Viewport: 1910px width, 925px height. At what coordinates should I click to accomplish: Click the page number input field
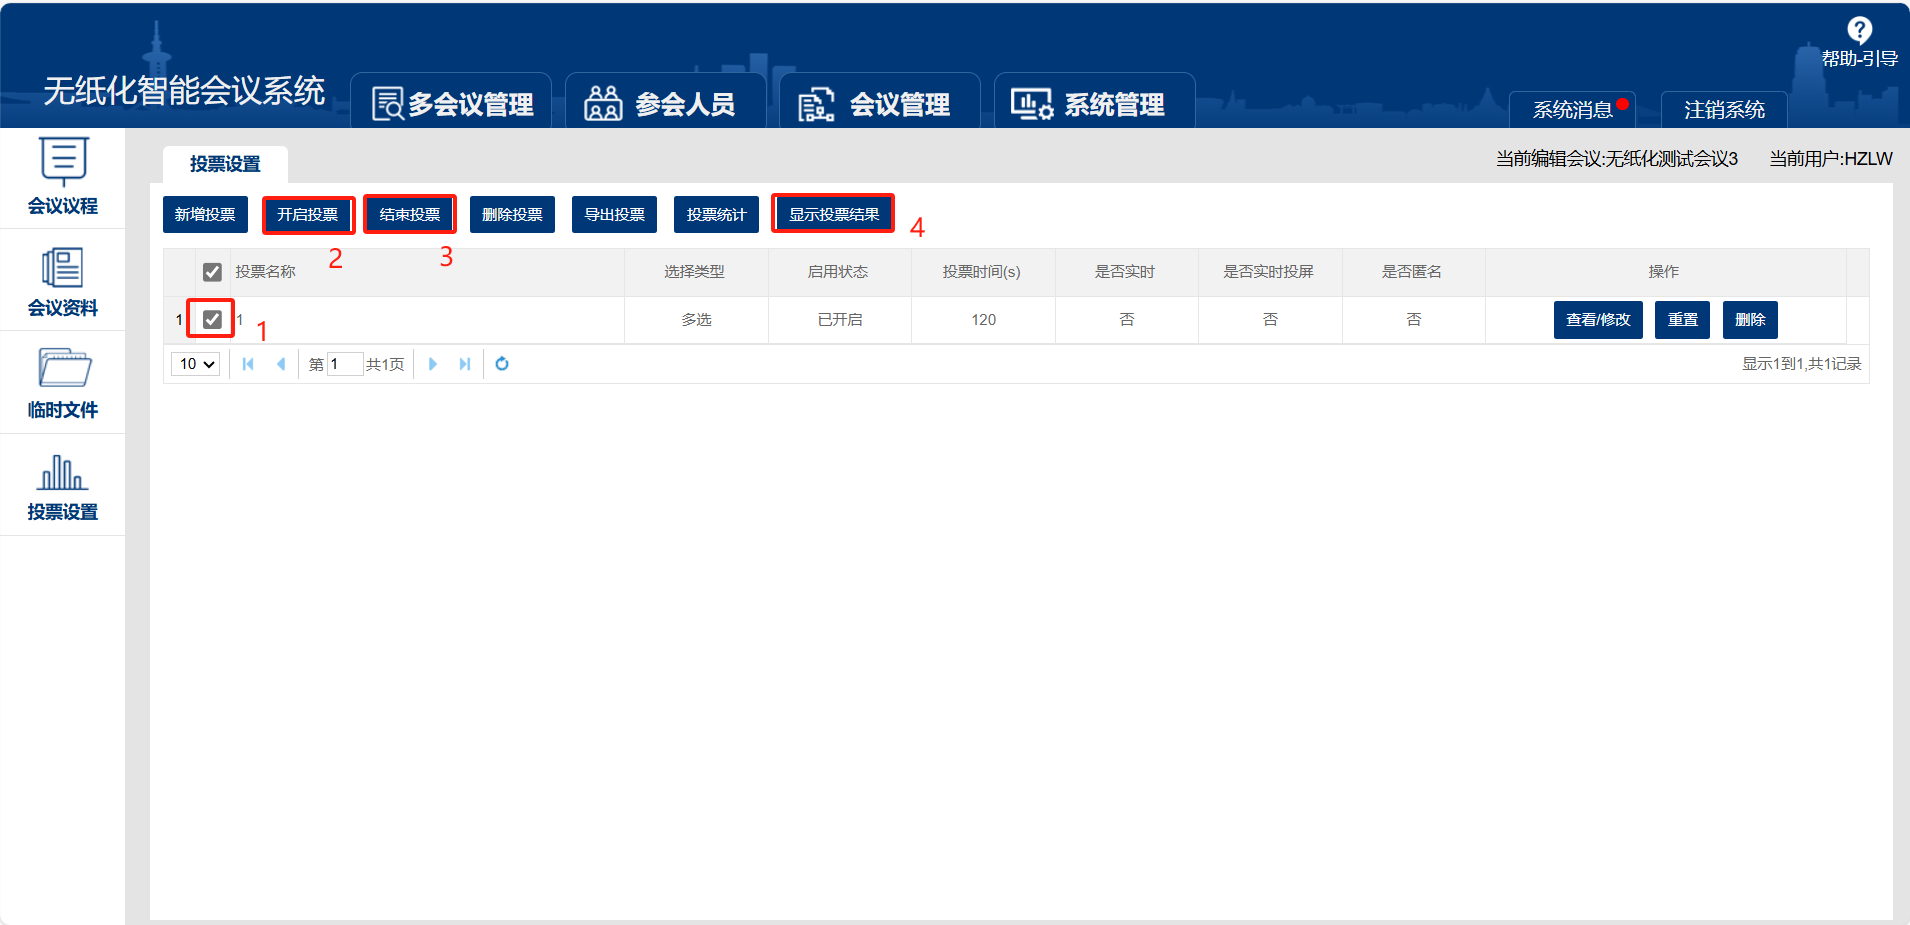pyautogui.click(x=345, y=364)
